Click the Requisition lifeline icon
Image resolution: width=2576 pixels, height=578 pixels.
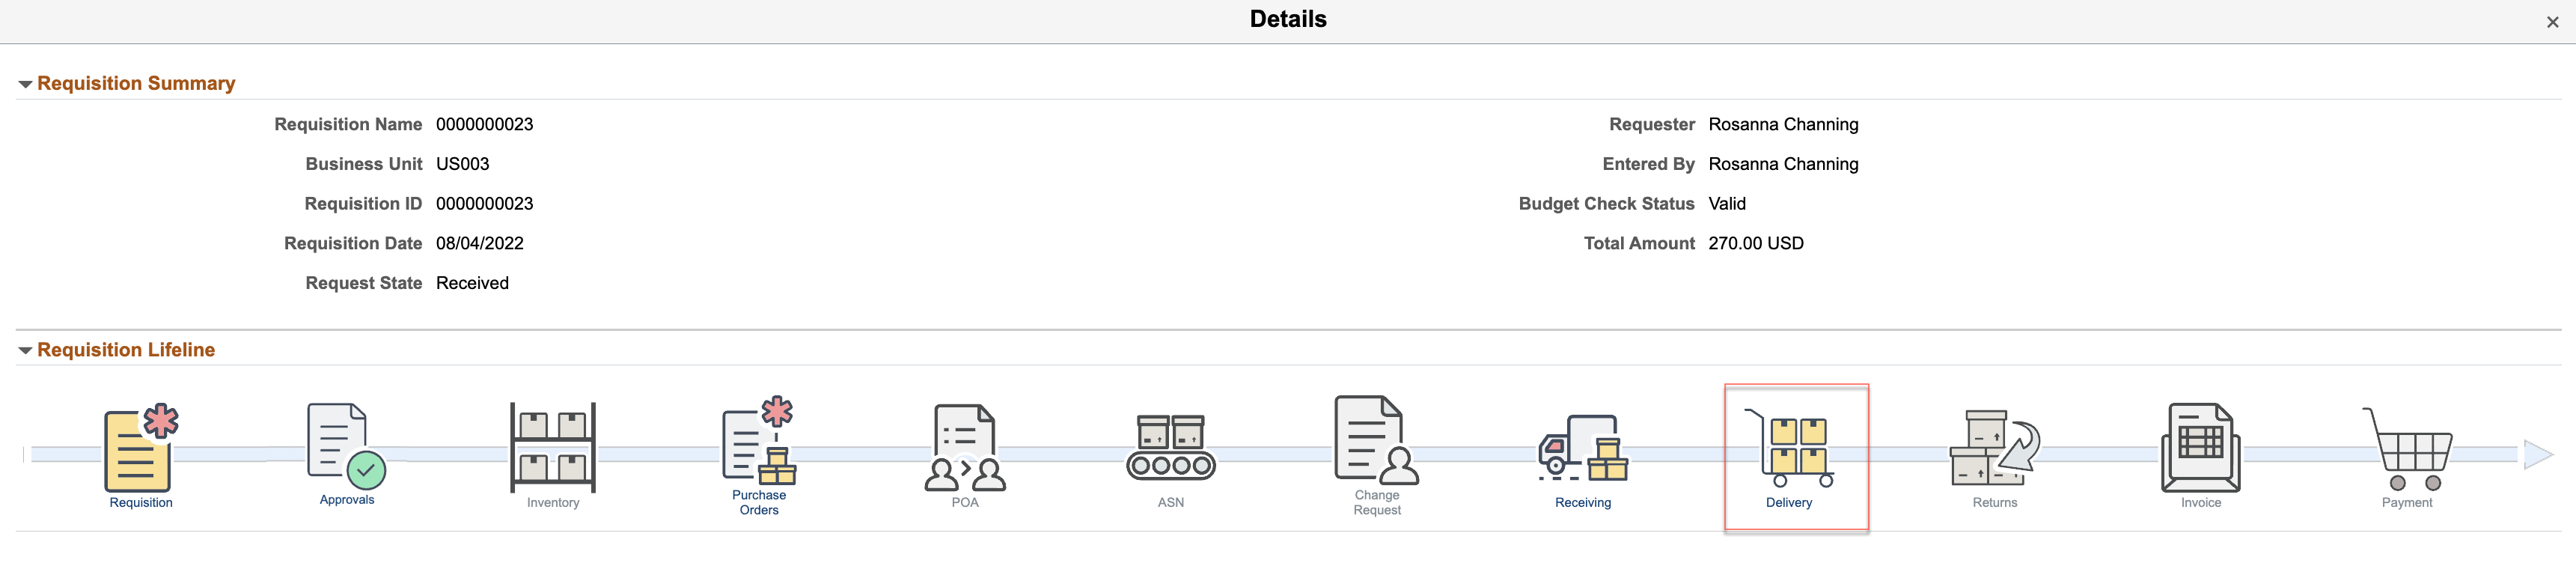tap(140, 448)
